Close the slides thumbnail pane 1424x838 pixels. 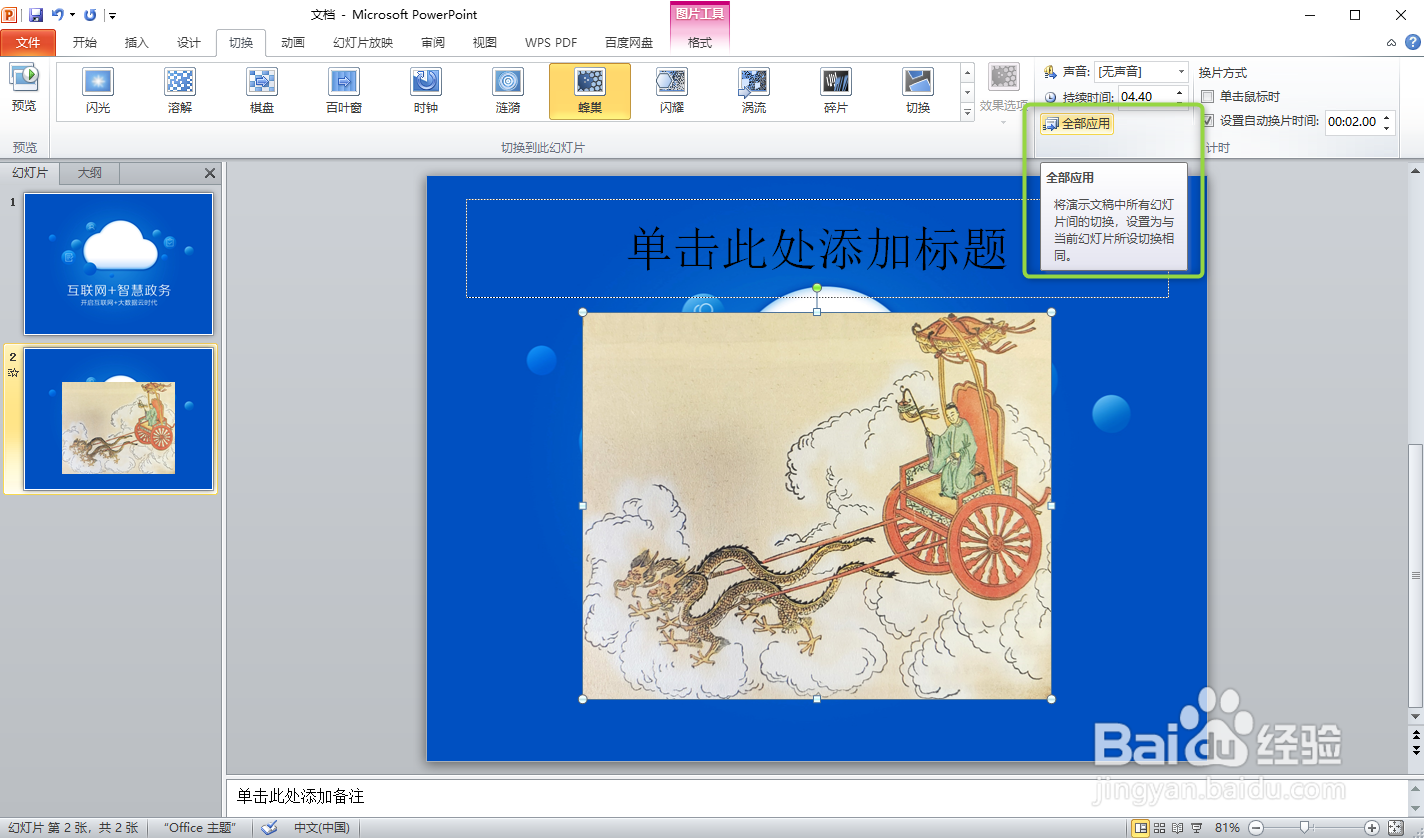pyautogui.click(x=210, y=173)
